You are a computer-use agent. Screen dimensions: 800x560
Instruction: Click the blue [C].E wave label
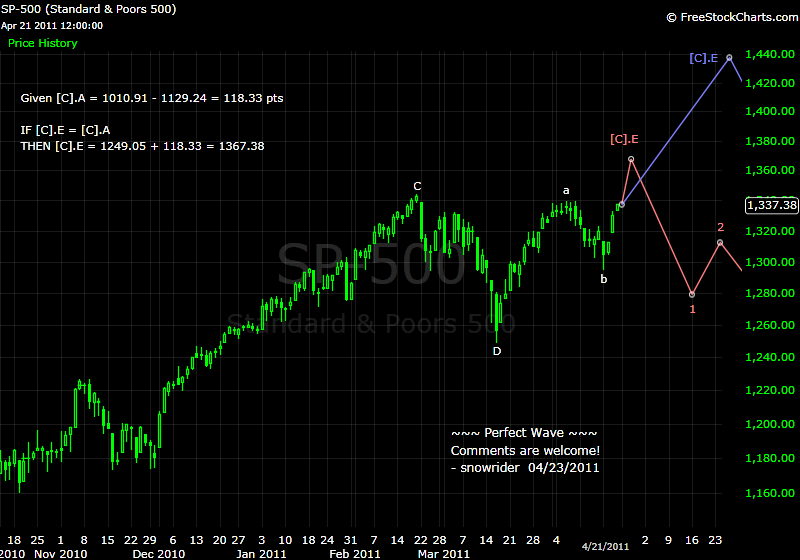704,58
